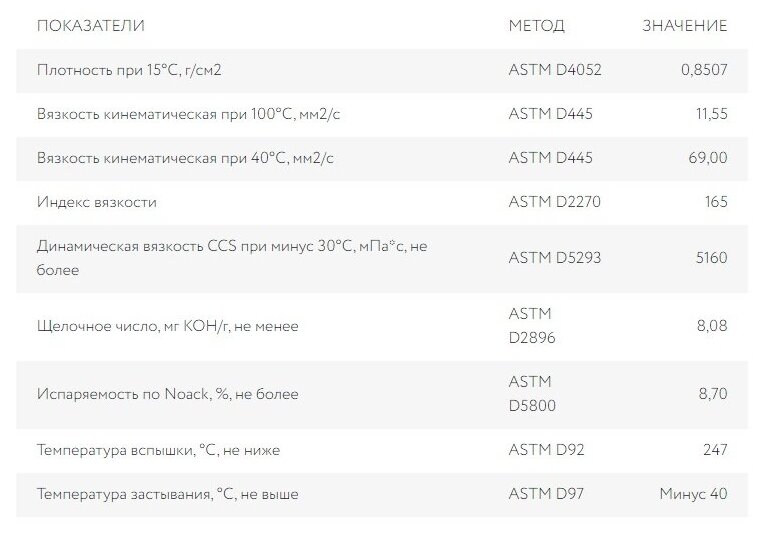The width and height of the screenshot is (764, 533).
Task: Click the ASTM D5293 method cell
Action: coord(555,258)
